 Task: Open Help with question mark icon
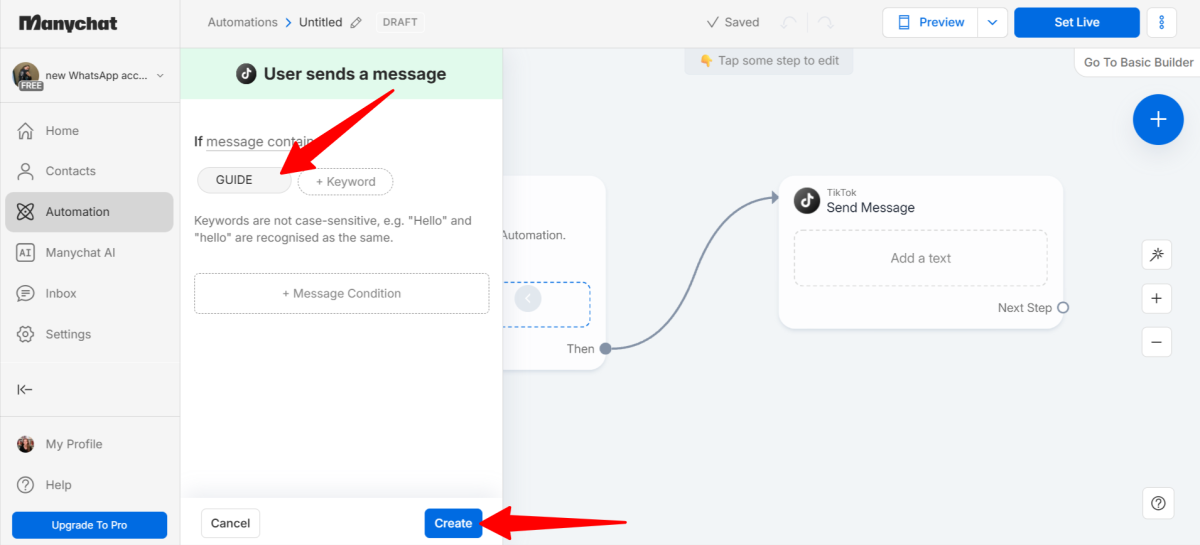(x=26, y=485)
